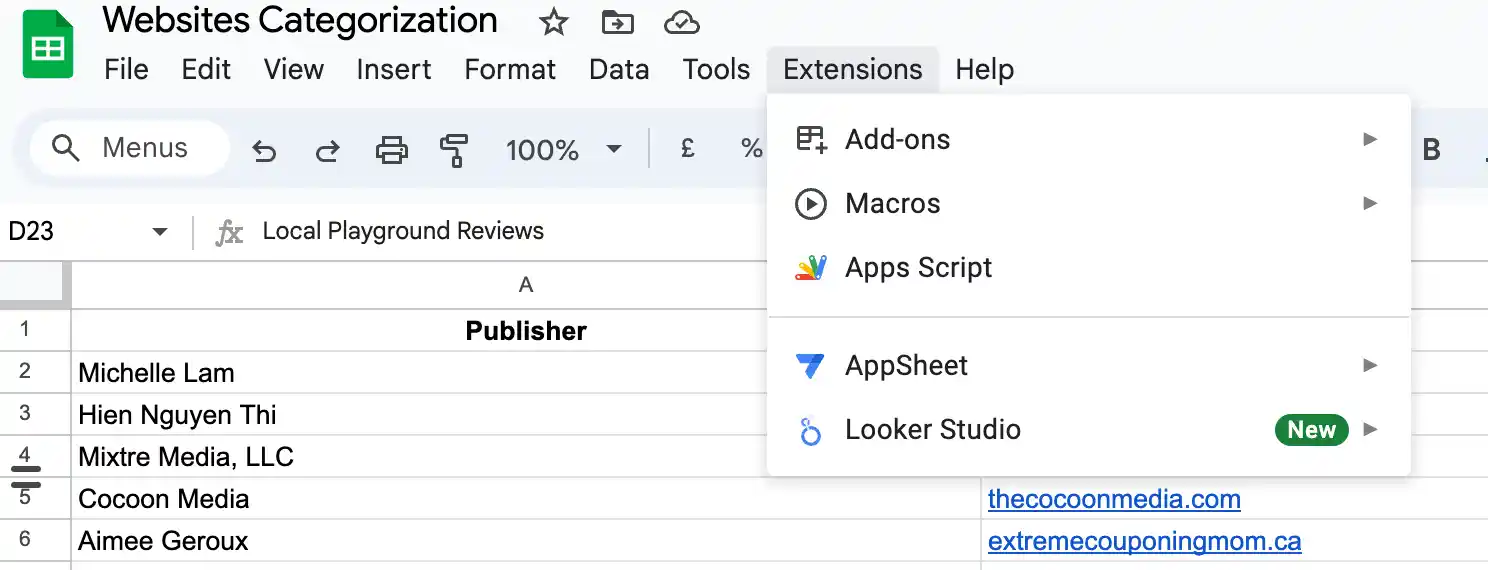Screen dimensions: 1488x570
Task: Expand the AppSheet submenu arrow
Action: click(1371, 365)
